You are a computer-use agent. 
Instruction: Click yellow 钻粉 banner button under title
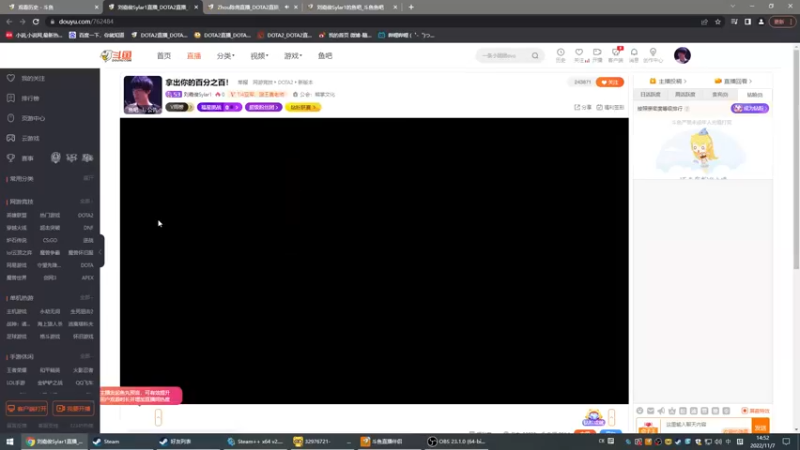(304, 108)
